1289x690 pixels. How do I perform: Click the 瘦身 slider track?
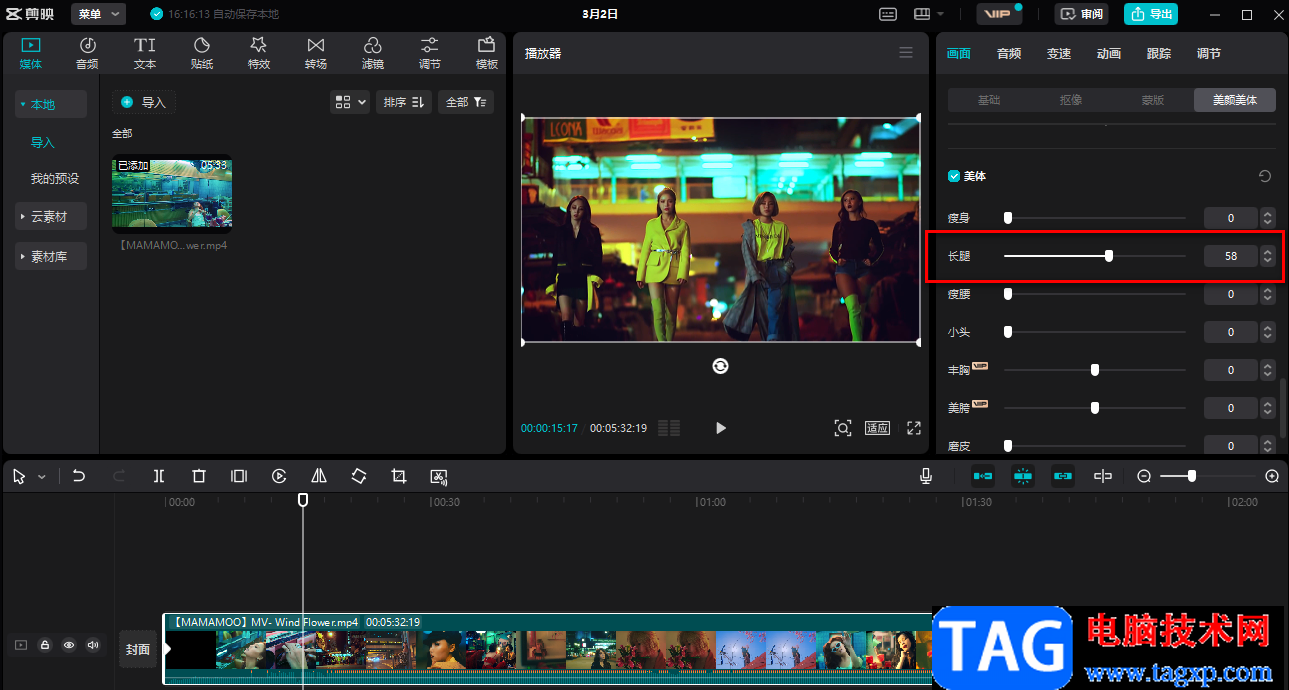click(1095, 218)
